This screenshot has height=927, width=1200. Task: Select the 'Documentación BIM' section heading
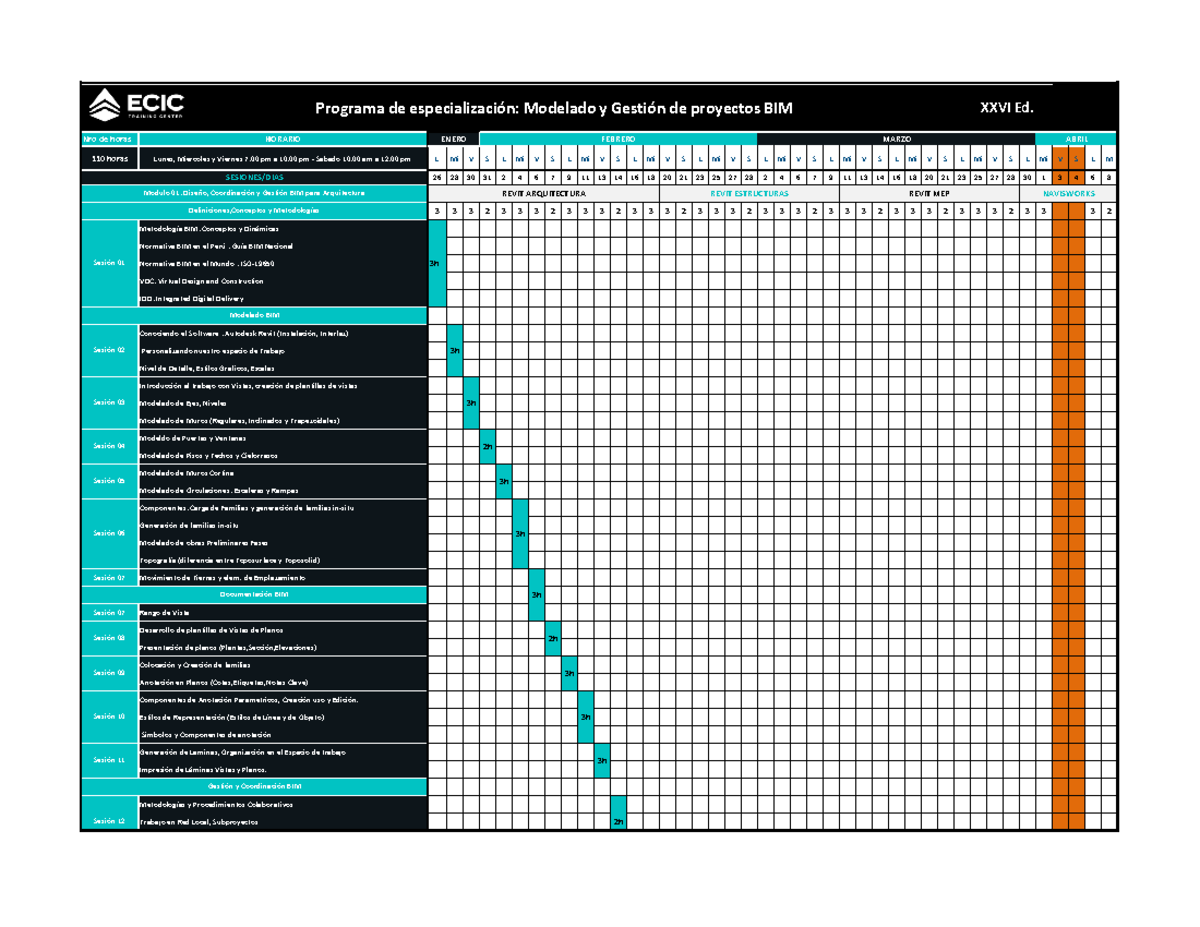(255, 594)
